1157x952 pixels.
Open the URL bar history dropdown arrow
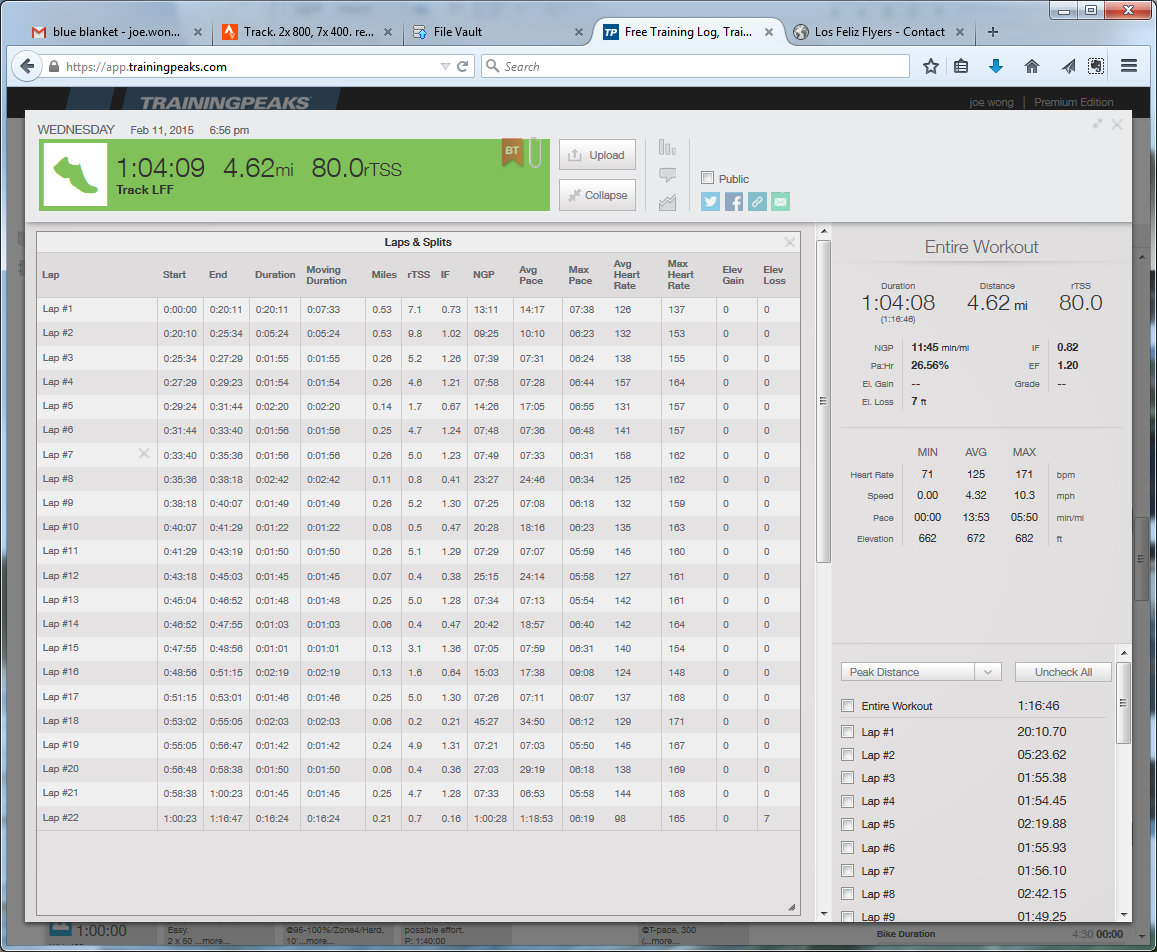[445, 67]
